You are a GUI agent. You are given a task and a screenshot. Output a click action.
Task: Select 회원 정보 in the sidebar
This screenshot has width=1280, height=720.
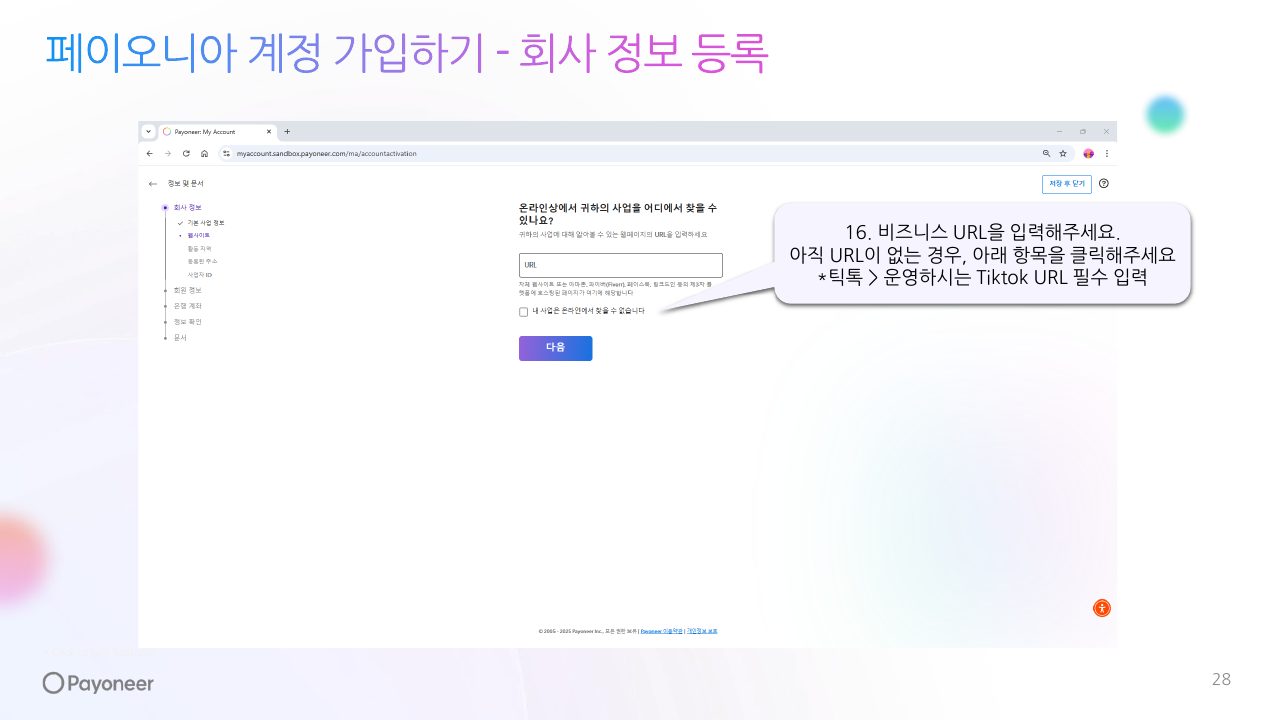tap(187, 290)
